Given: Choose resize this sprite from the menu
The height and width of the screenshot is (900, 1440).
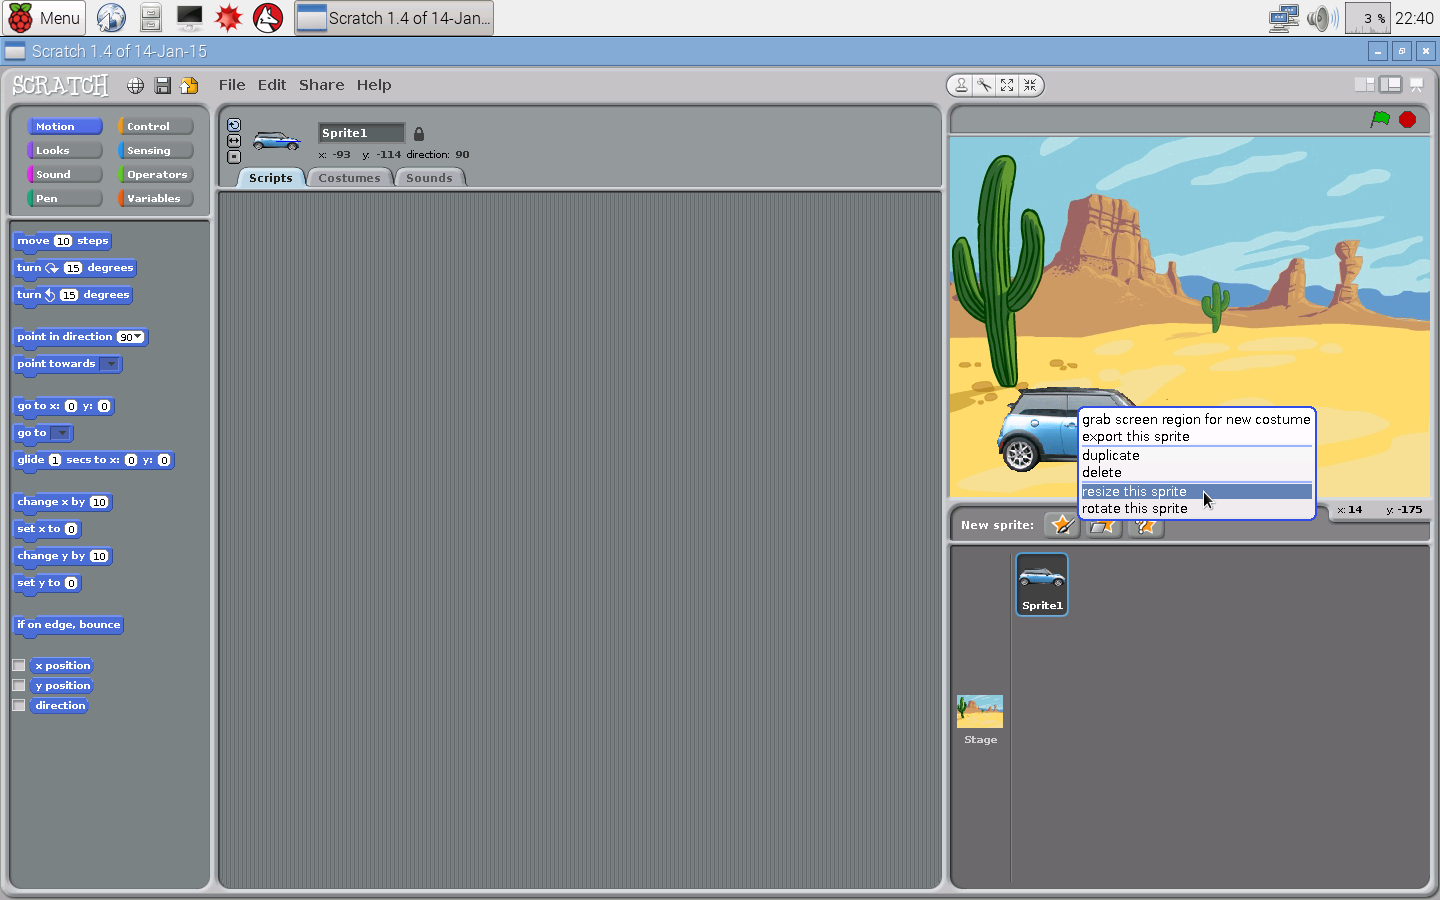Looking at the screenshot, I should click(x=1134, y=491).
